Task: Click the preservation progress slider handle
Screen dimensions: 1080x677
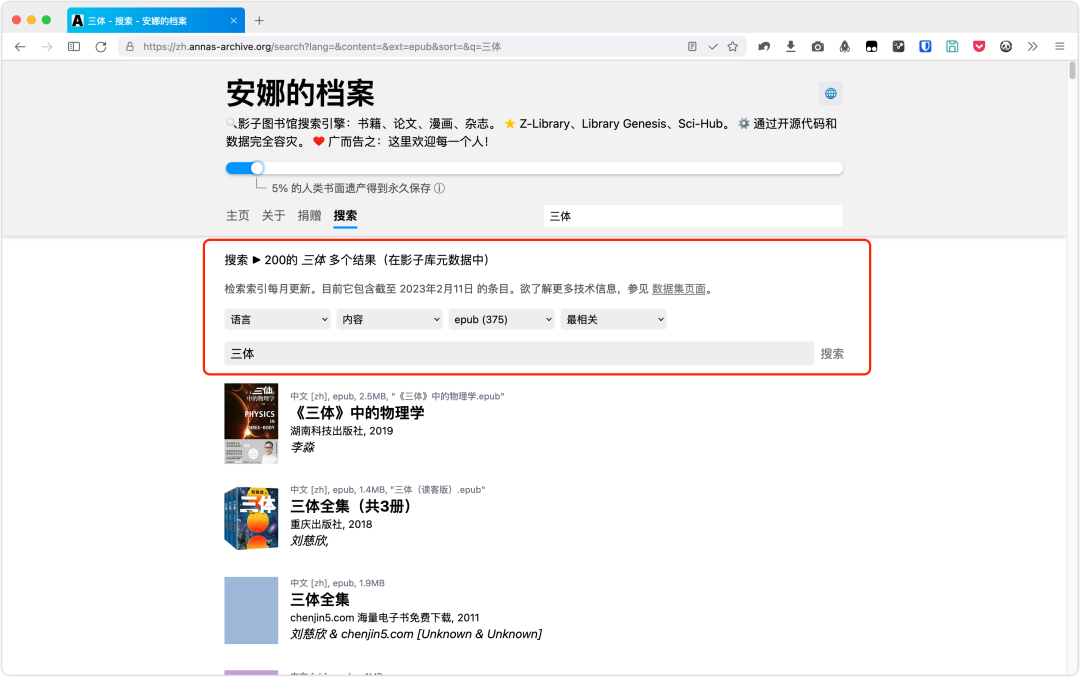Action: coord(257,168)
